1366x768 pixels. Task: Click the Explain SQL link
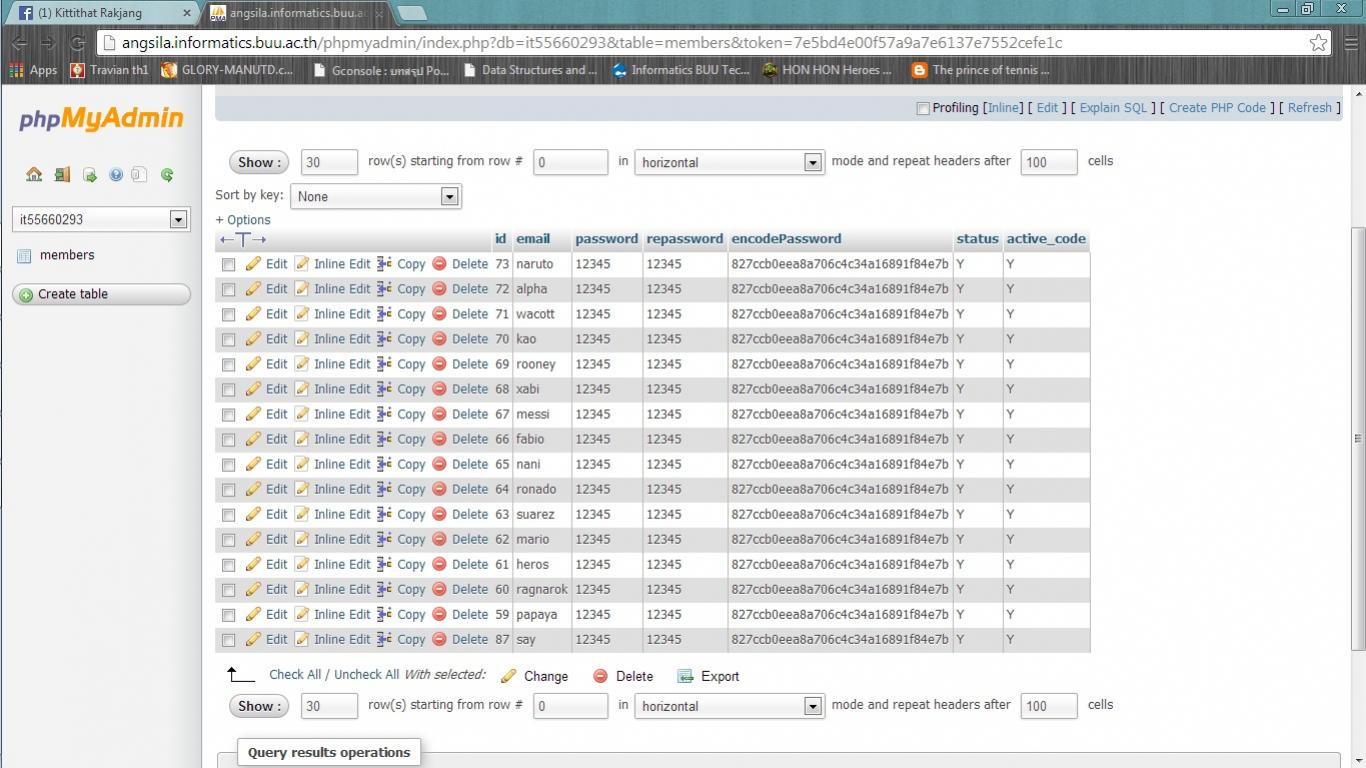pyautogui.click(x=1113, y=108)
